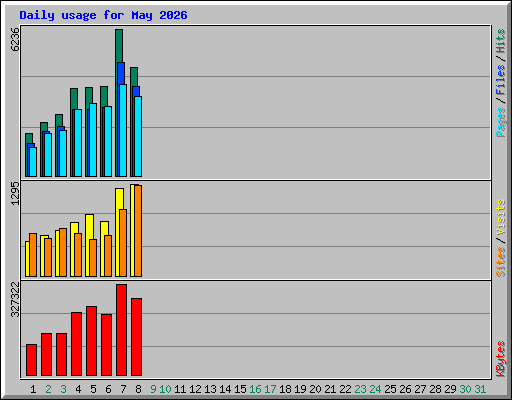This screenshot has width=512, height=400.
Task: Select day label 1 on the x-axis
Action: pyautogui.click(x=33, y=389)
